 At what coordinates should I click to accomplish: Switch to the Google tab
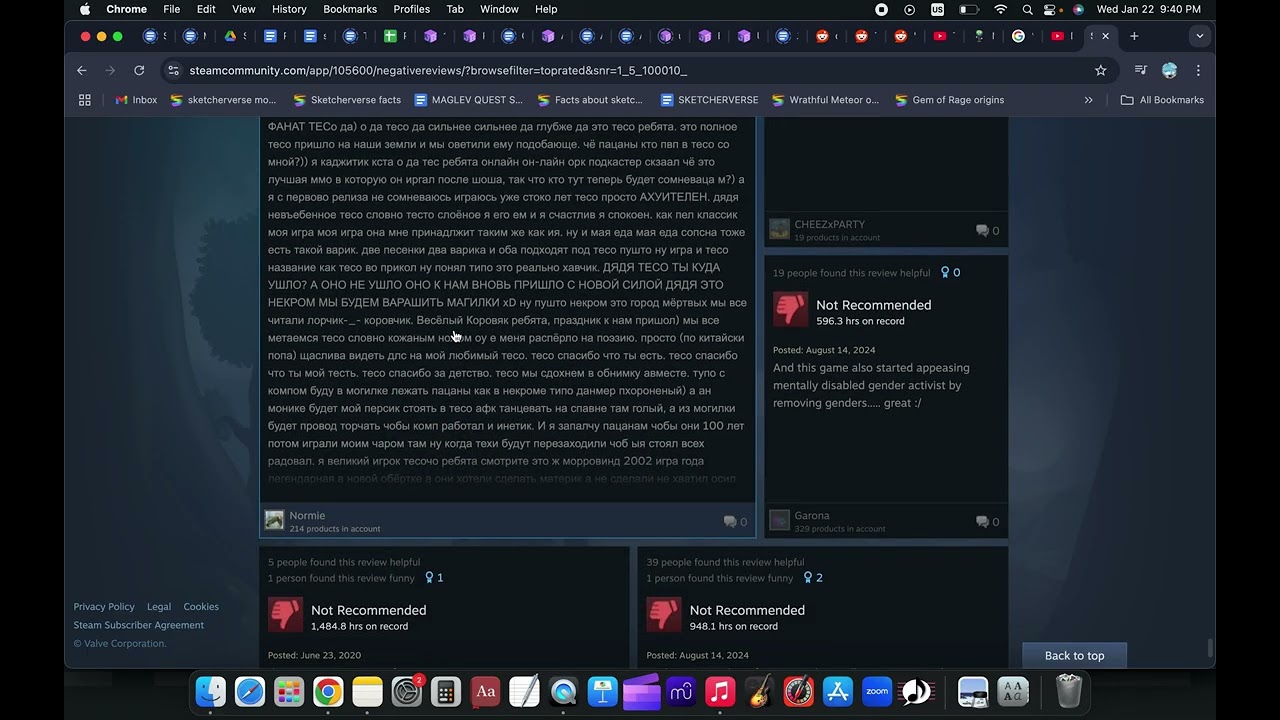[1018, 36]
